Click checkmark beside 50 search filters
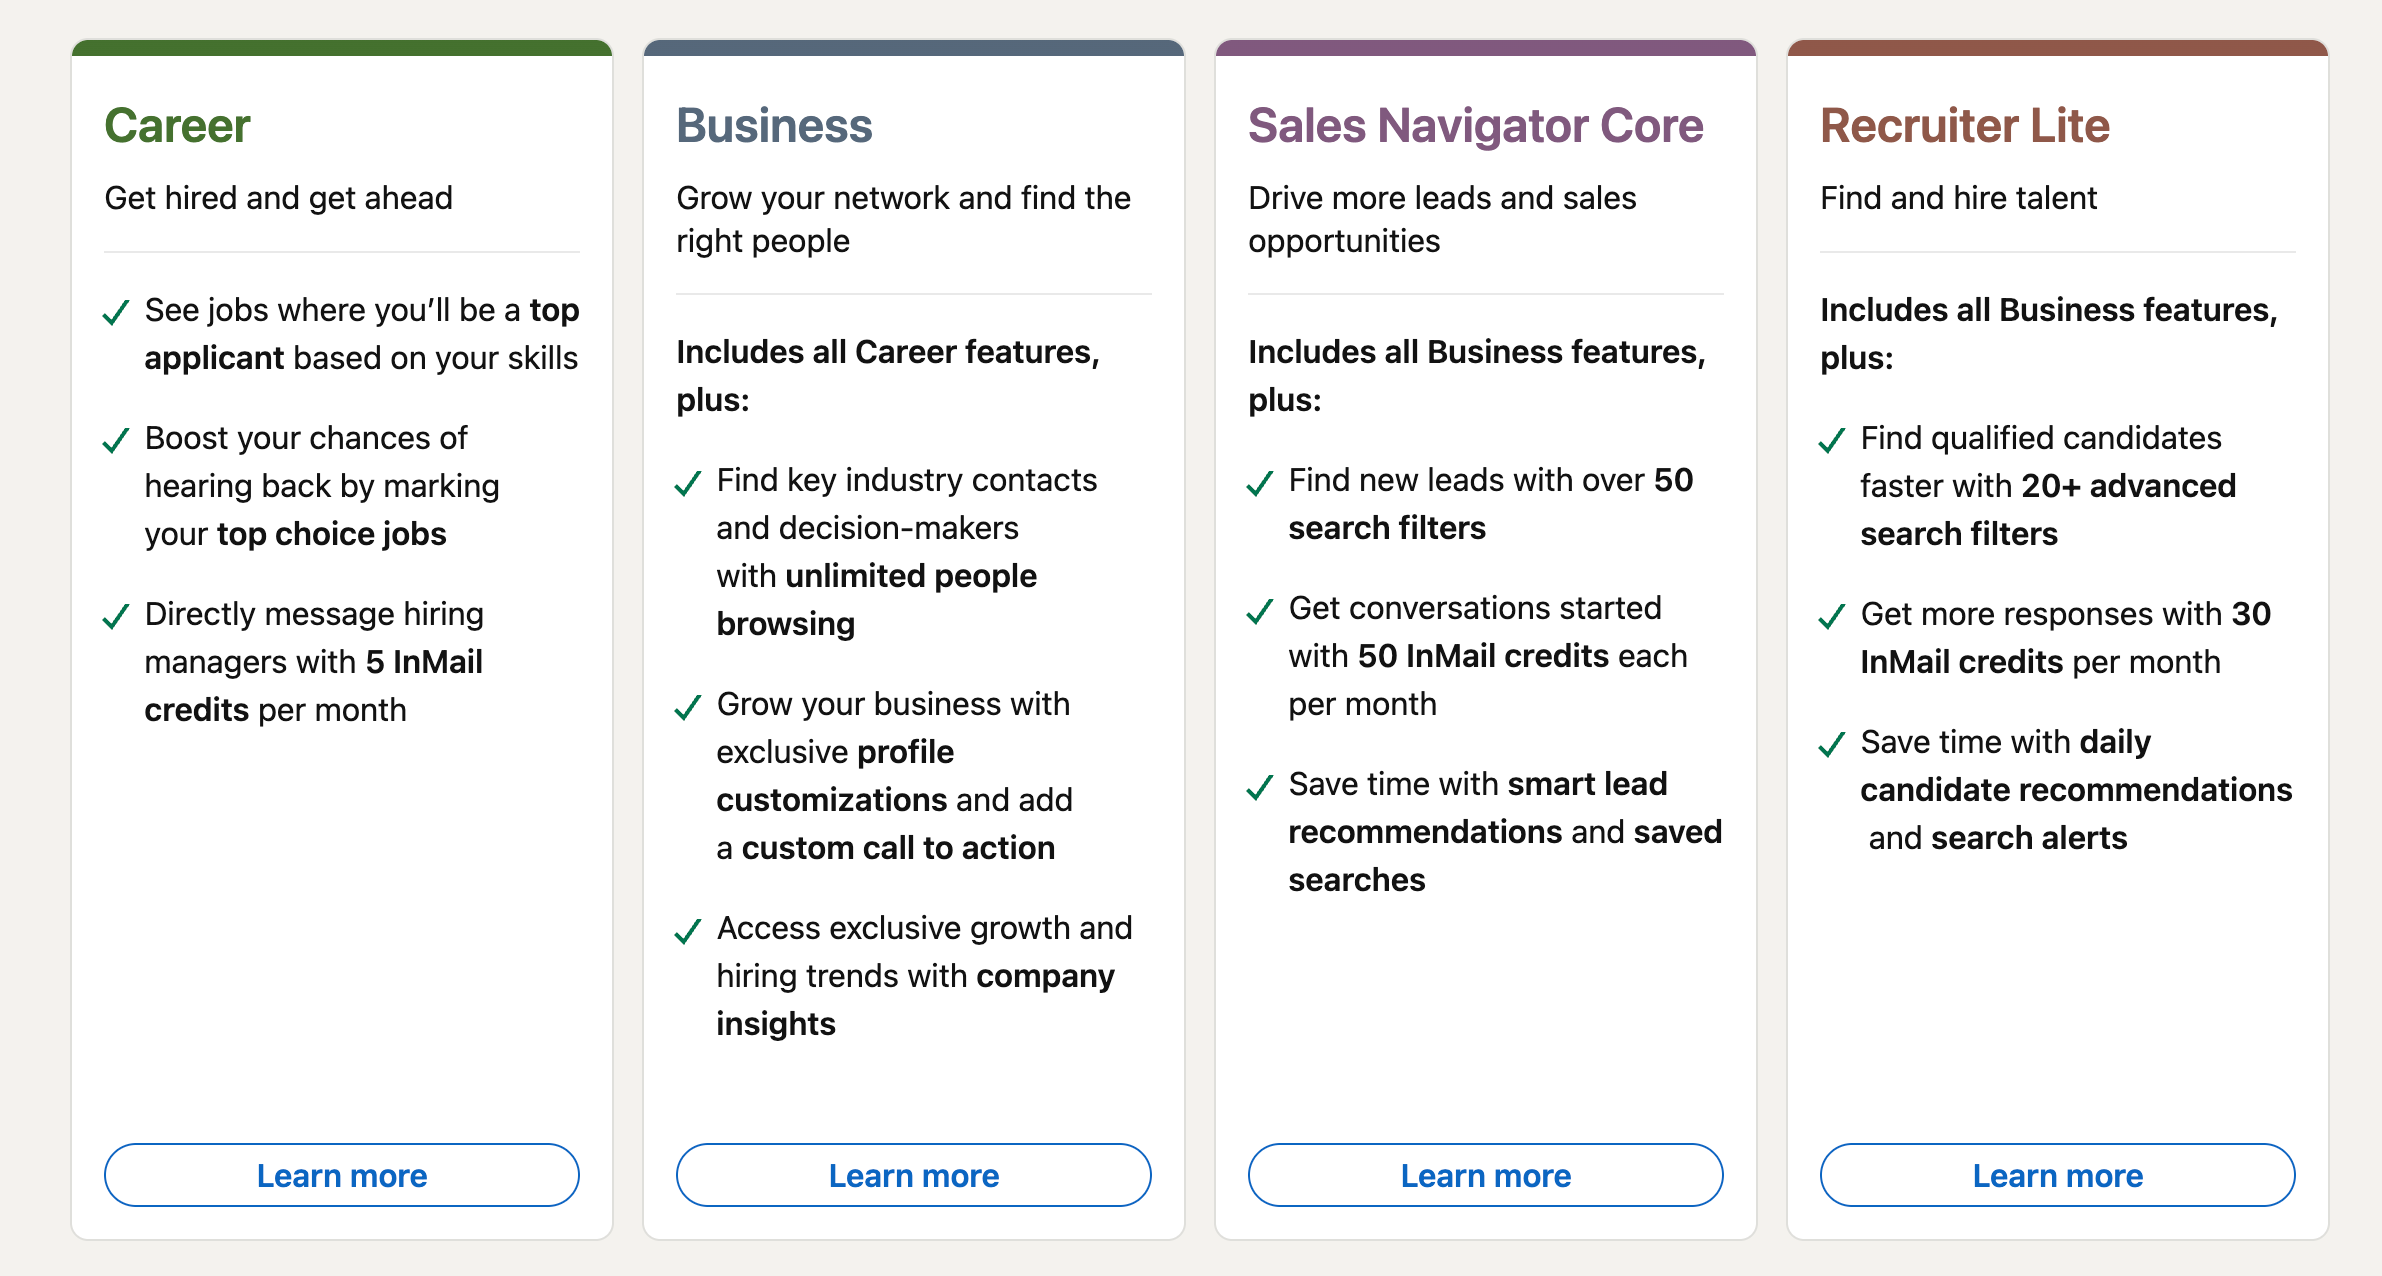This screenshot has width=2382, height=1276. tap(1260, 483)
